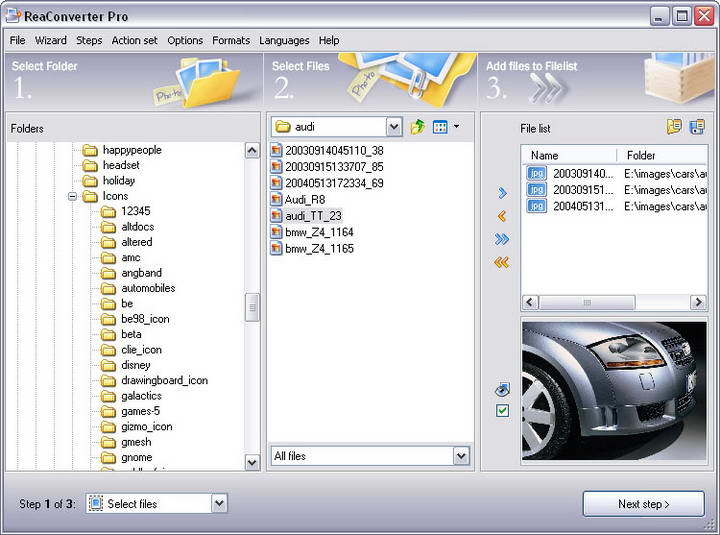
Task: Remove all files with double orange arrows
Action: 502,262
